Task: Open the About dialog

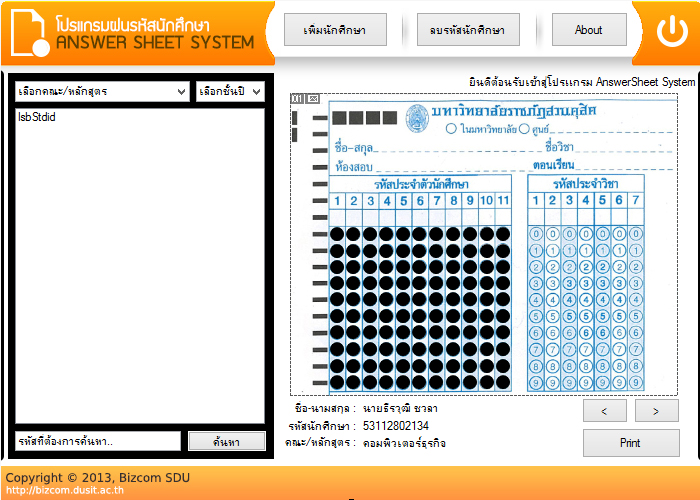Action: point(589,29)
